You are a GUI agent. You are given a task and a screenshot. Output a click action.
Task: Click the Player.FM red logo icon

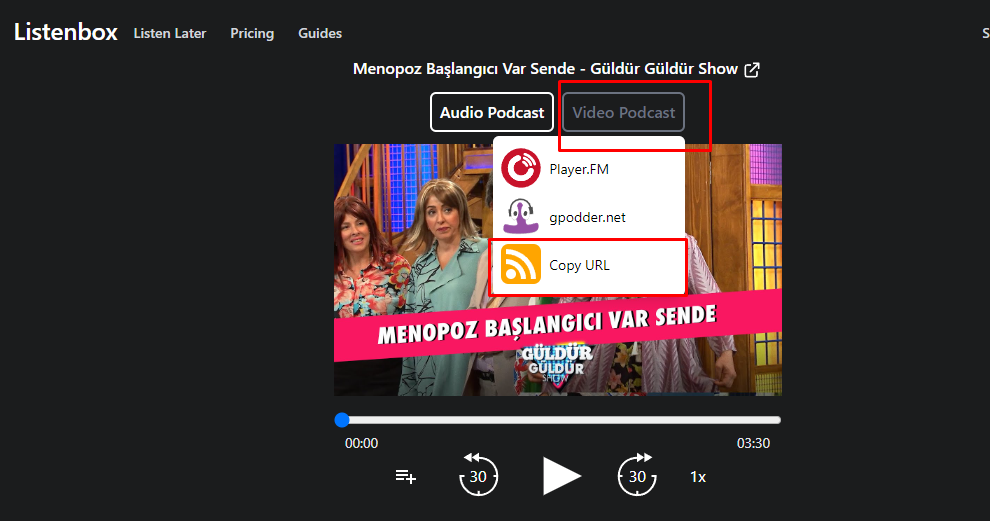[521, 169]
